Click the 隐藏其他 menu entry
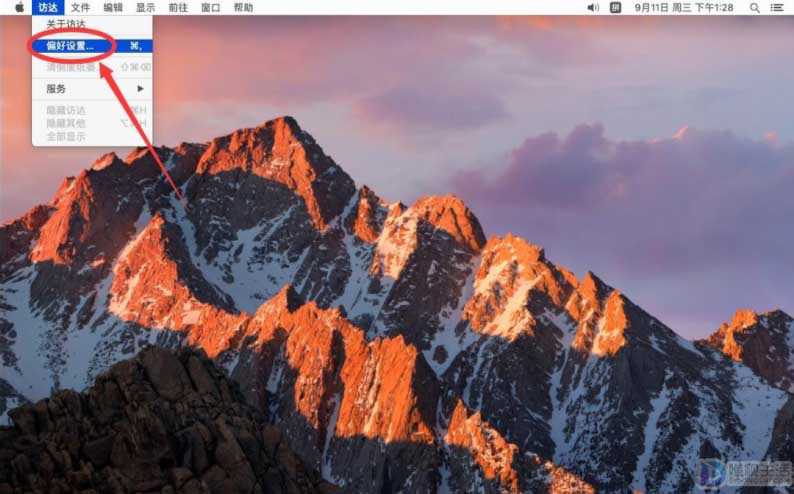Viewport: 794px width, 494px height. [x=92, y=123]
